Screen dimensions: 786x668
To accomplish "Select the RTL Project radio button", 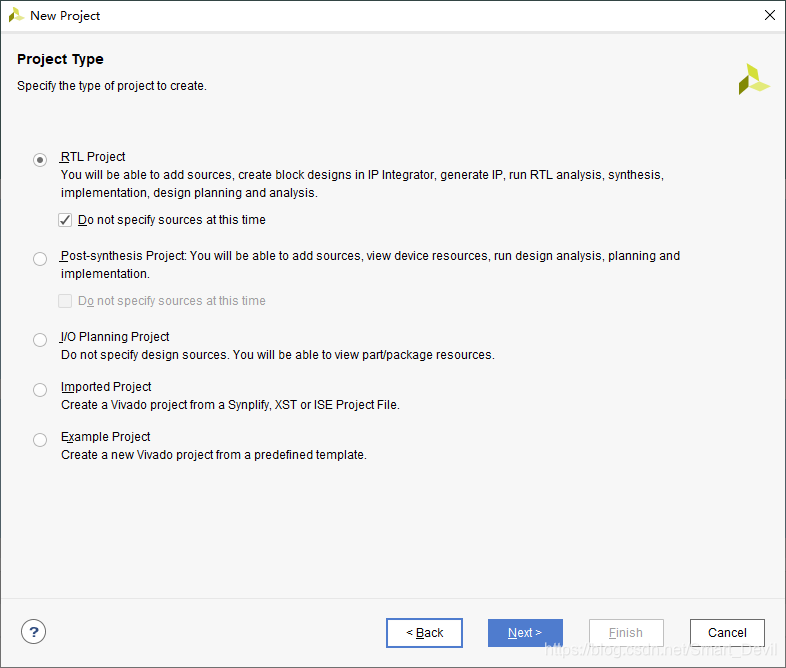I will pos(40,160).
